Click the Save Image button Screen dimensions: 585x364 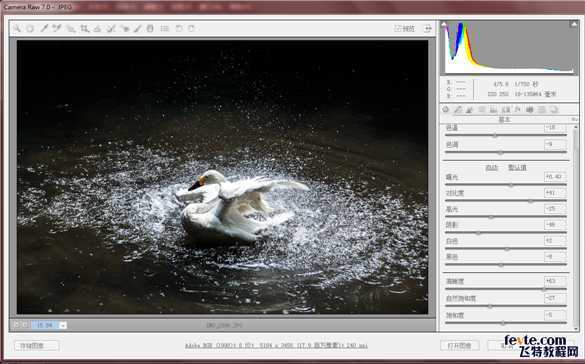(x=36, y=346)
